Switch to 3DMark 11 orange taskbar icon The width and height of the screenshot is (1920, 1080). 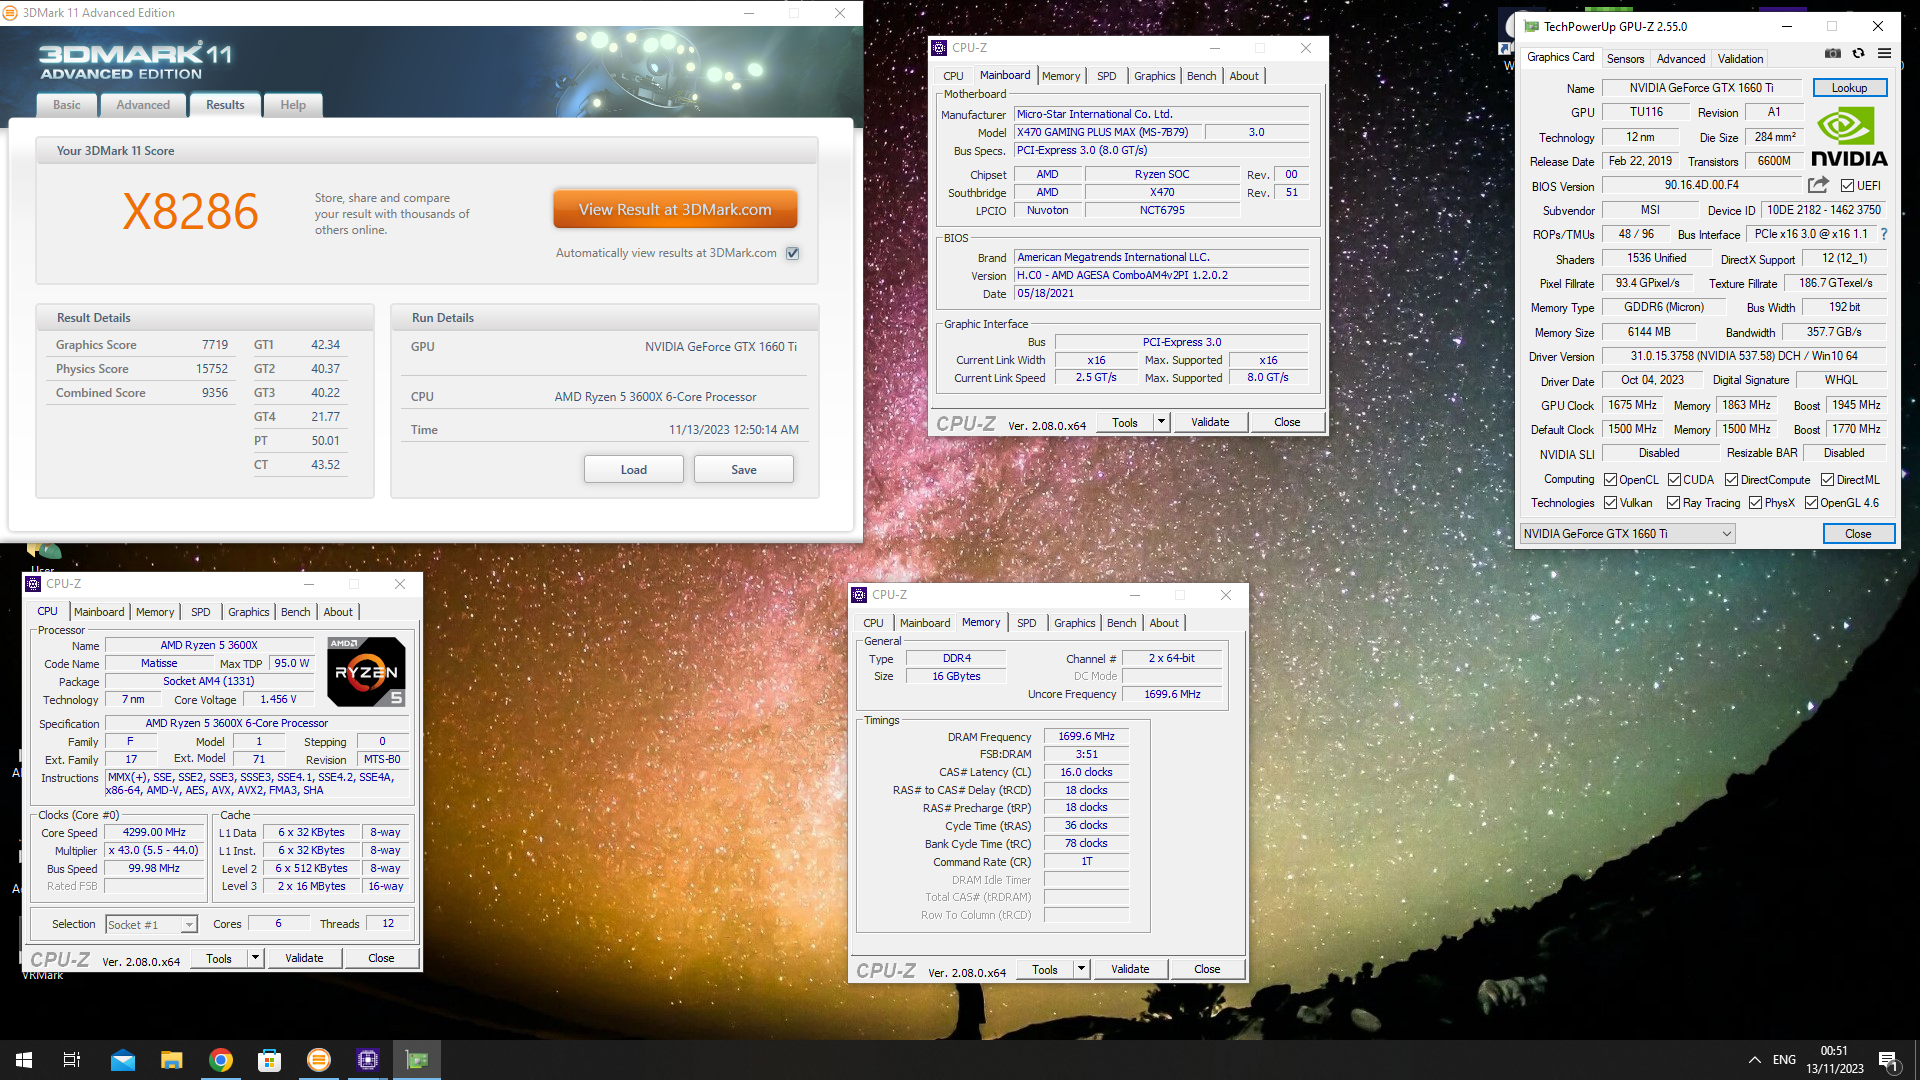[319, 1060]
